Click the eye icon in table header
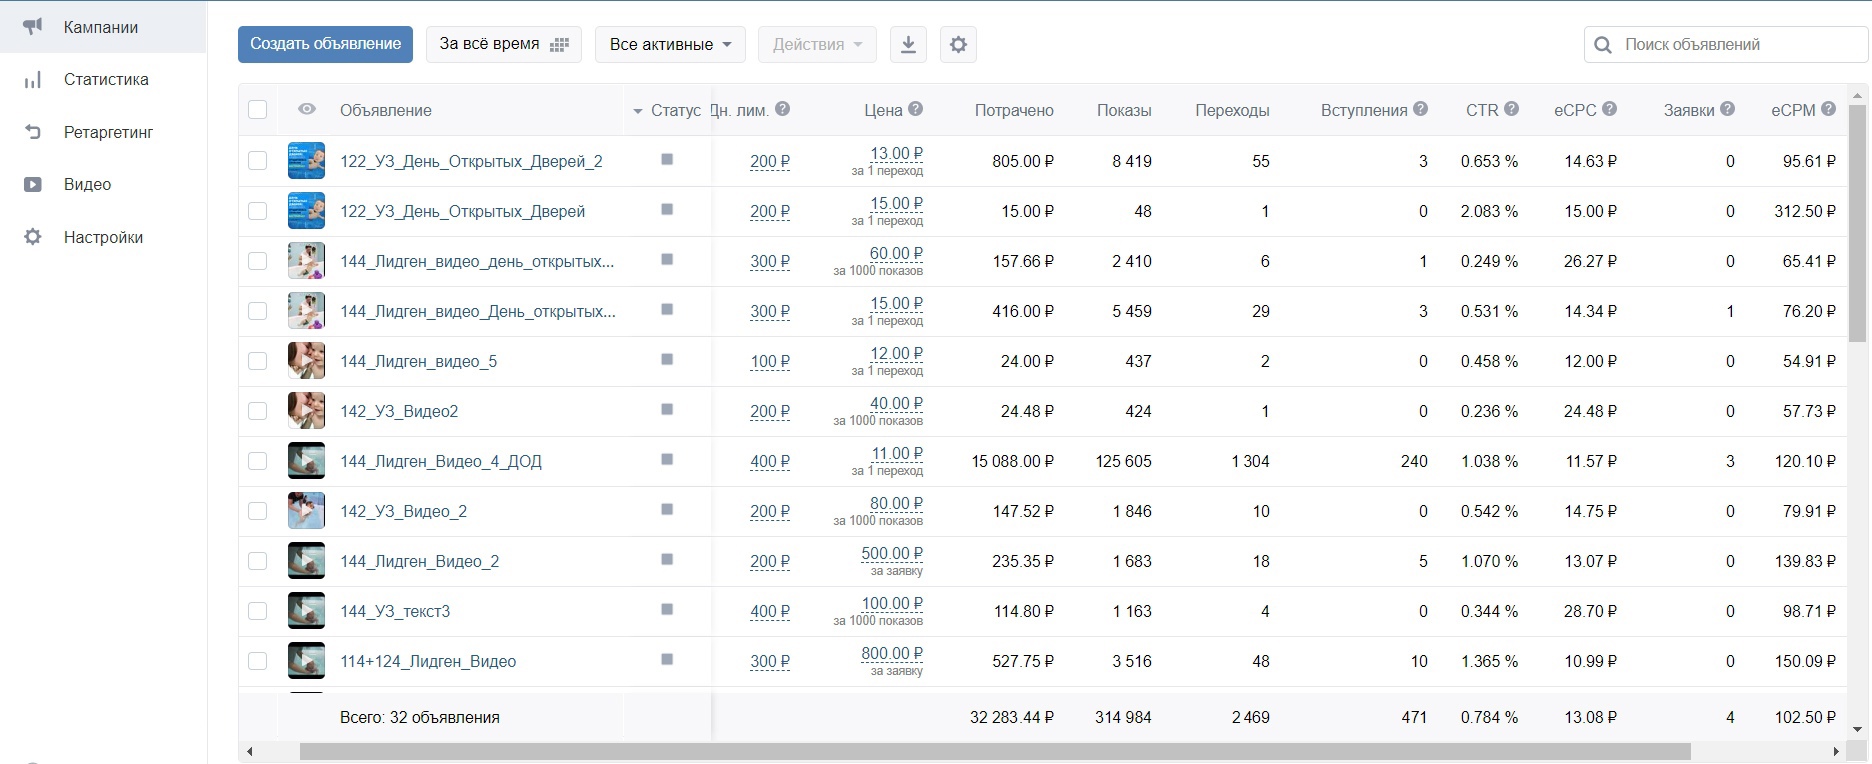The image size is (1872, 764). coord(307,110)
